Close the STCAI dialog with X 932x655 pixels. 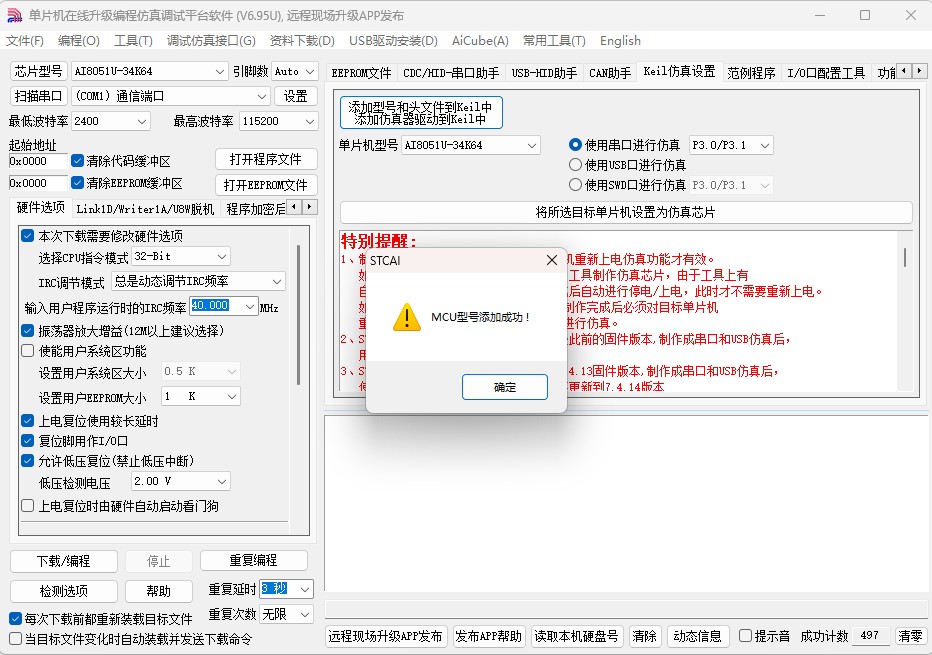pos(552,260)
